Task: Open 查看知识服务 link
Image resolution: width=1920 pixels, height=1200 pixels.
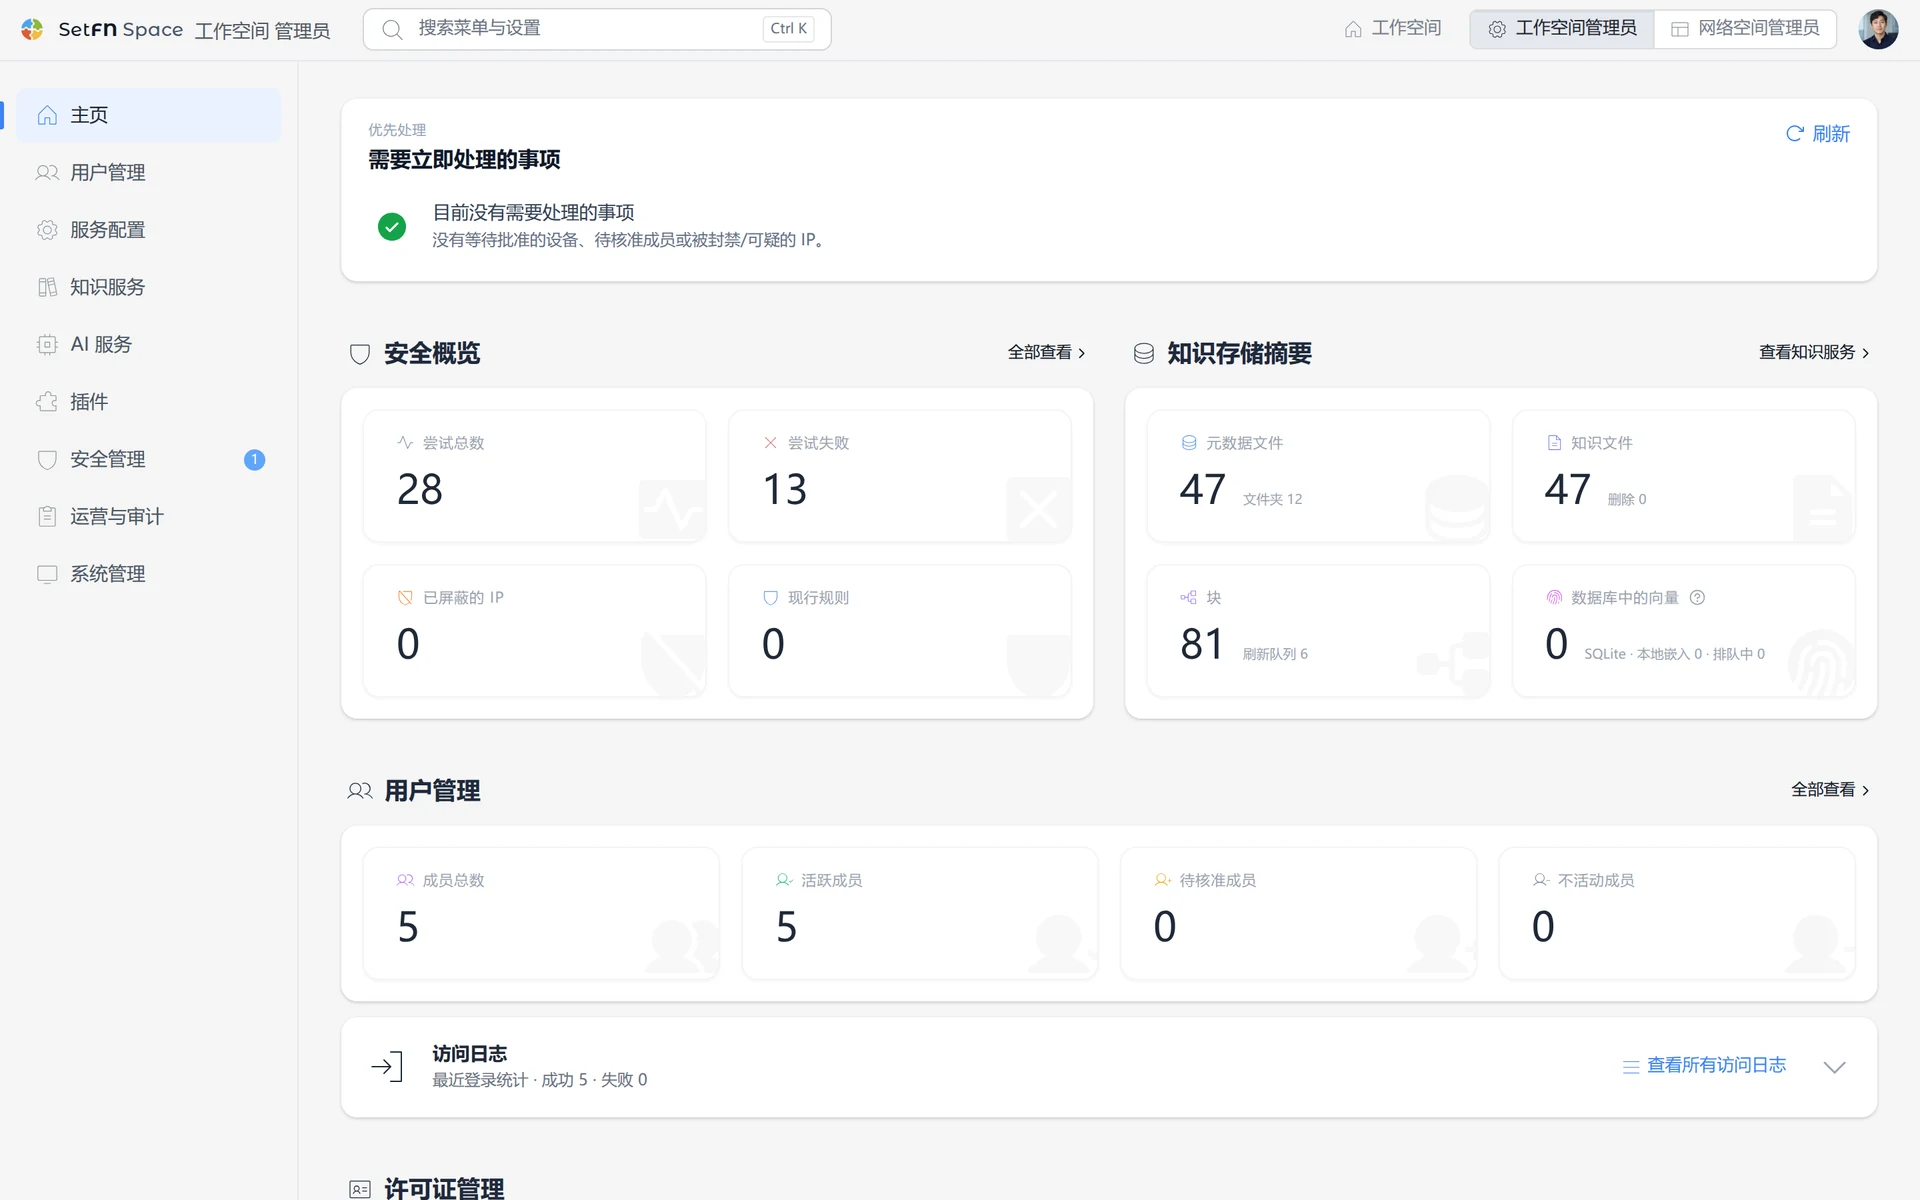Action: 1814,353
